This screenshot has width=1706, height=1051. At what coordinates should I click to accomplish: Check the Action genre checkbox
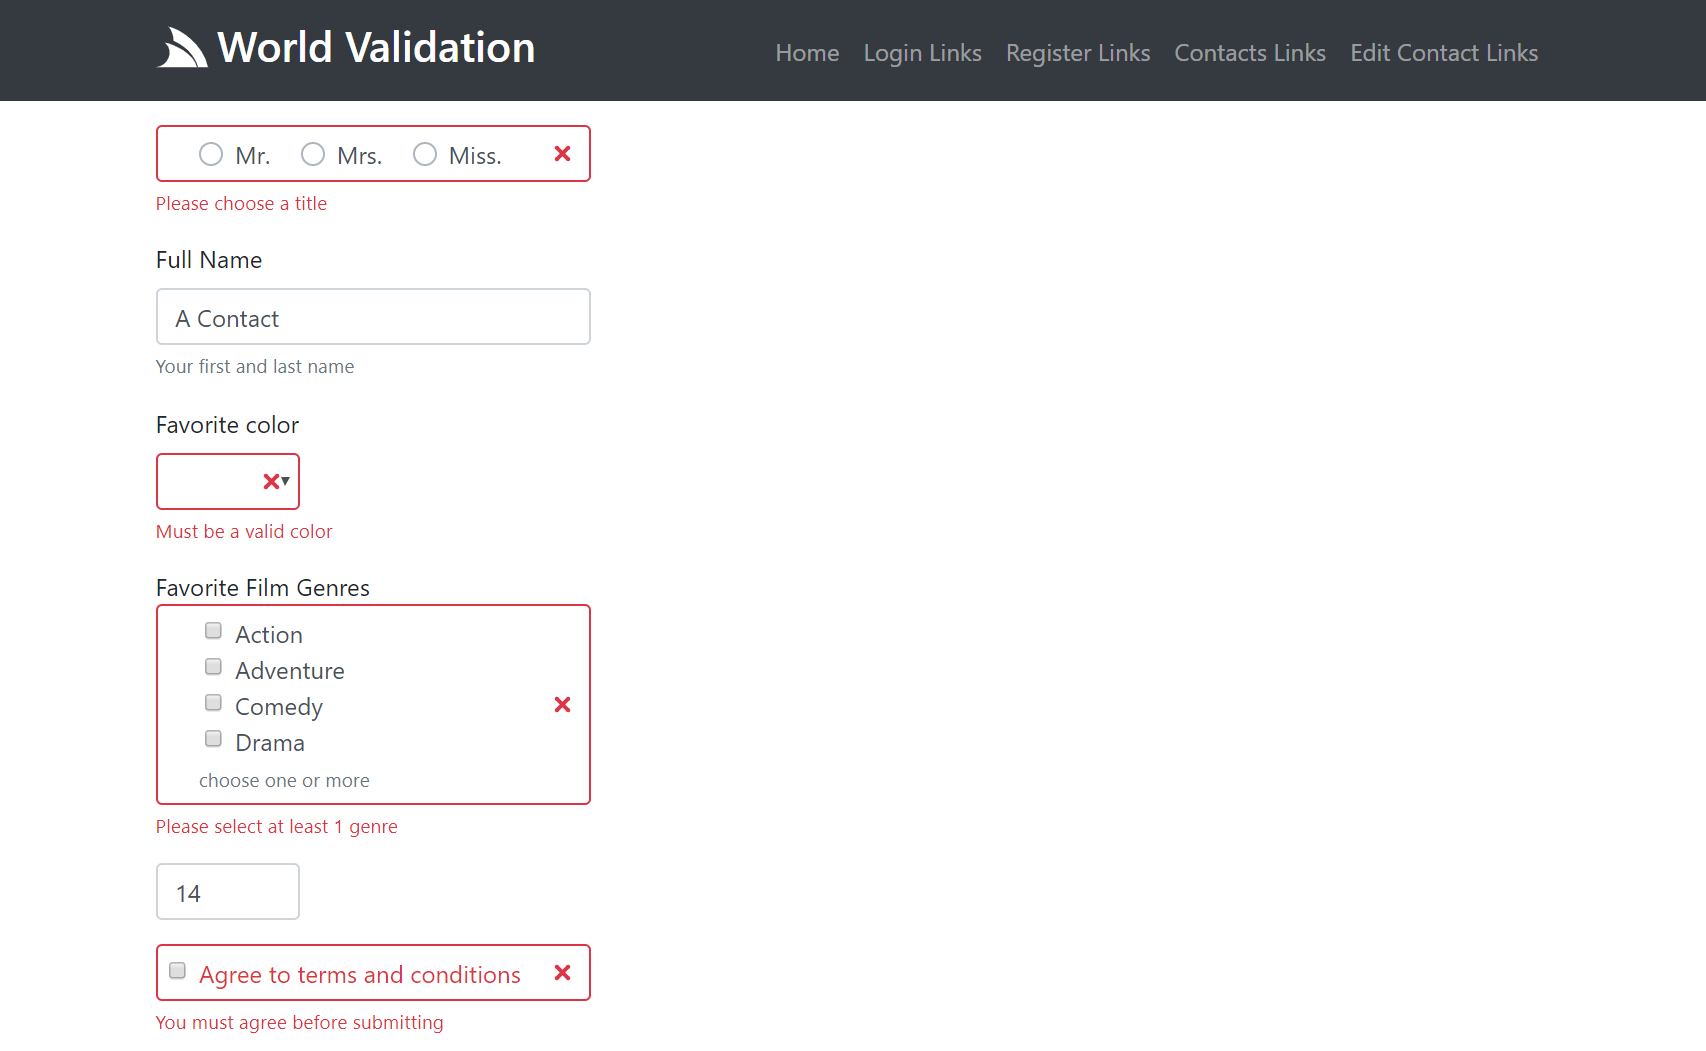click(x=213, y=630)
